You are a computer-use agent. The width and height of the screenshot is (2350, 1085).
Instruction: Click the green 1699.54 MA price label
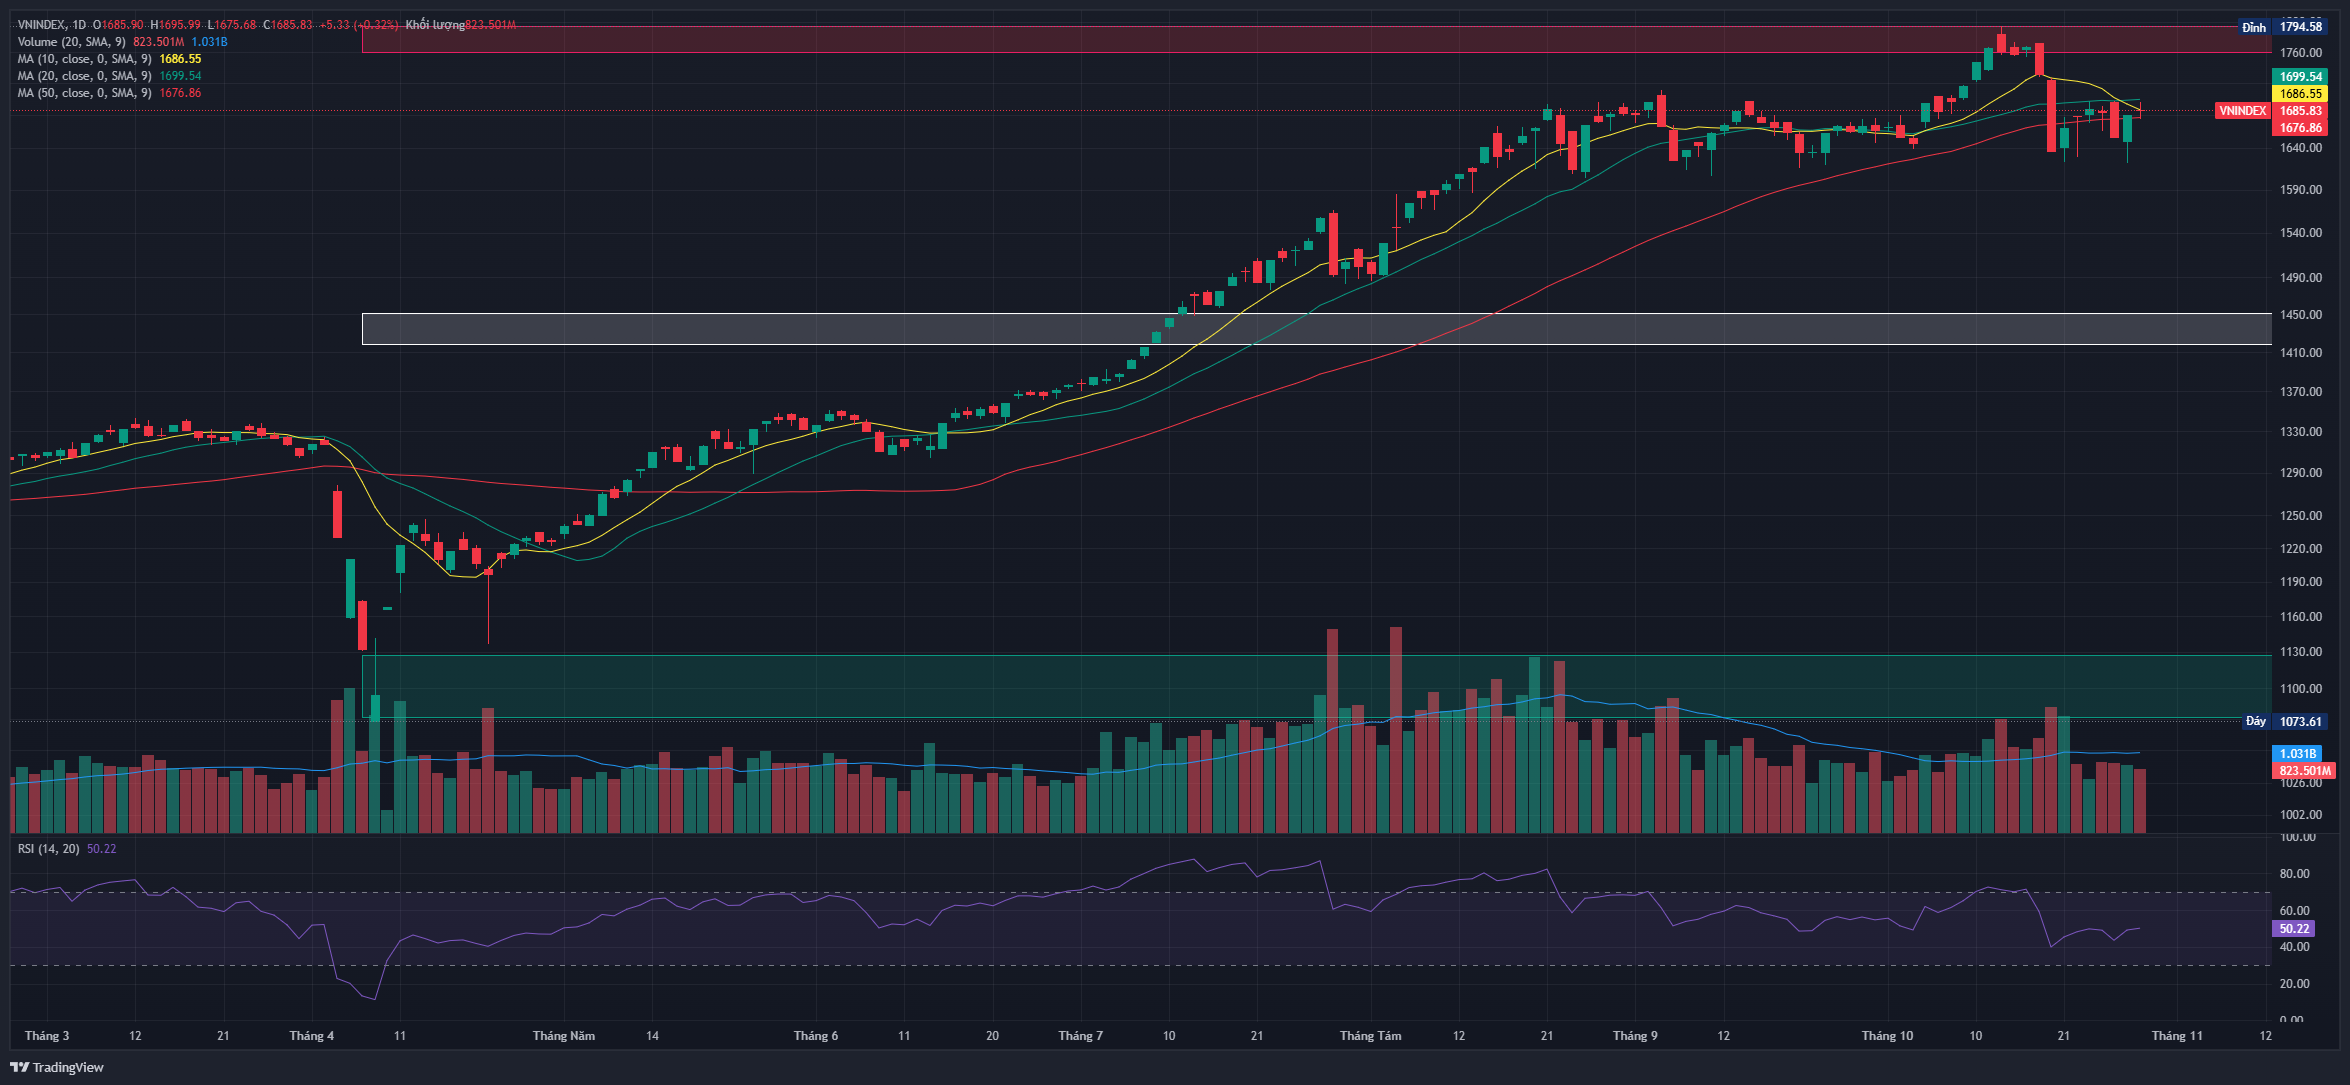pos(2300,77)
